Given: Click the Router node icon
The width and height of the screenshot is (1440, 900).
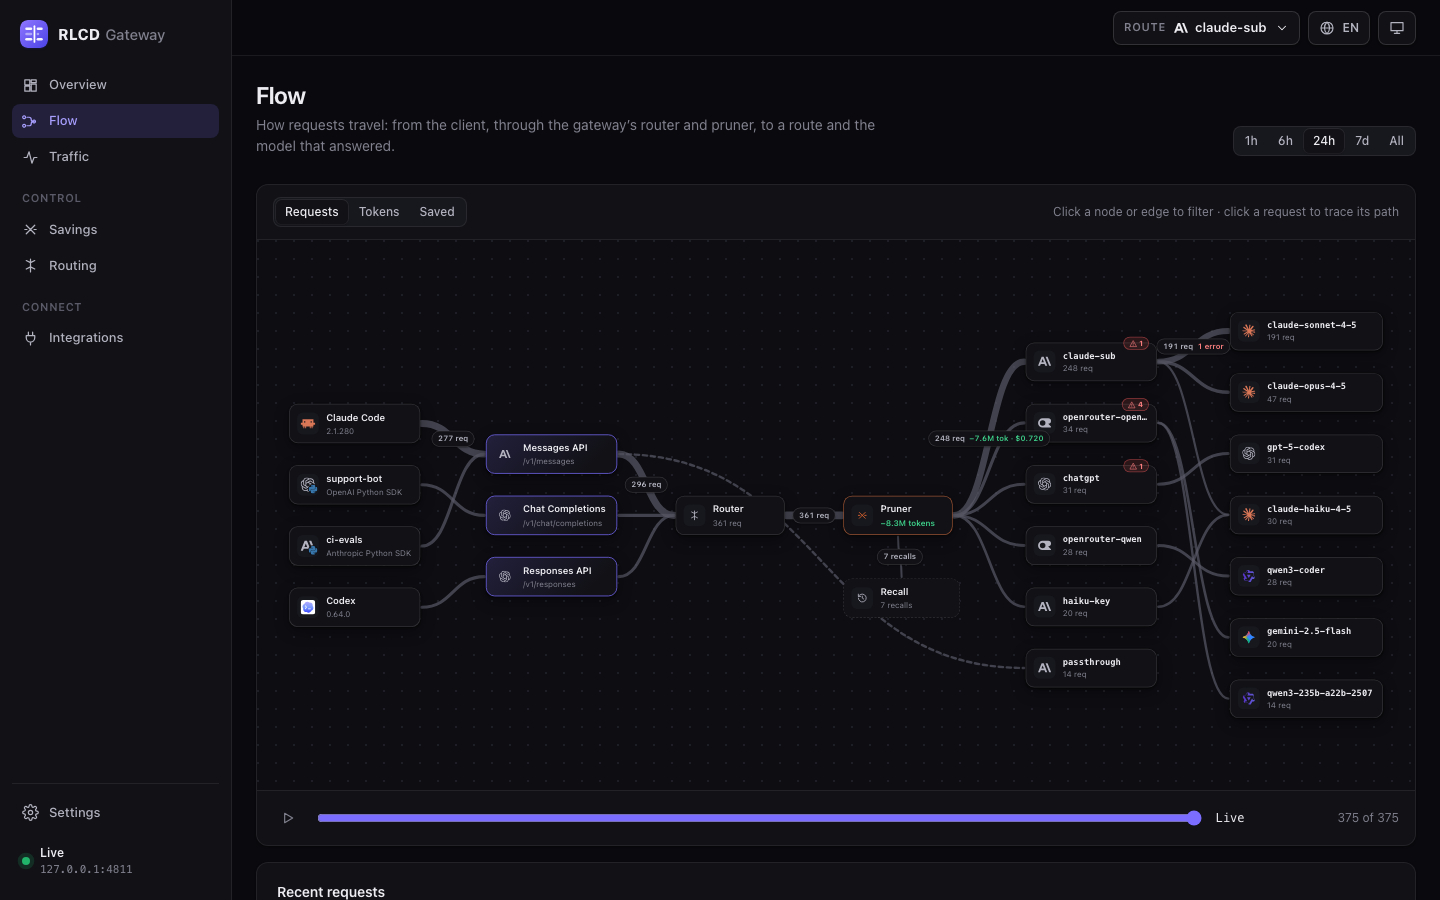Looking at the screenshot, I should click(x=694, y=515).
